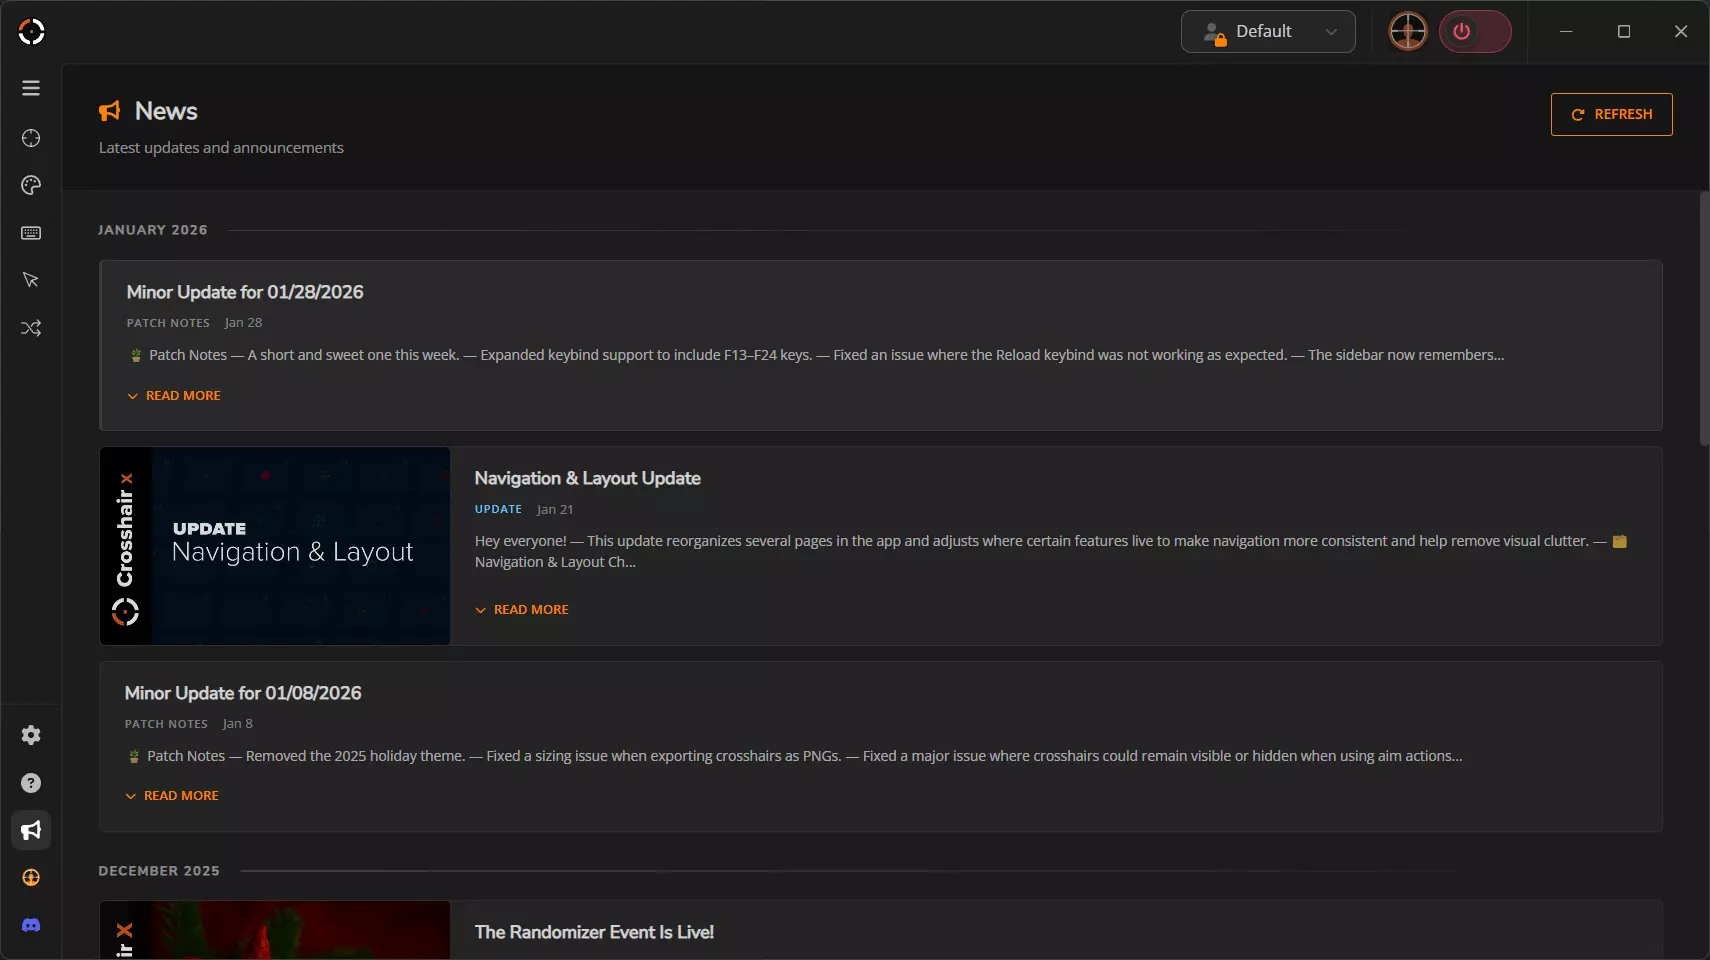The image size is (1710, 960).
Task: Click the DECEMBER 2025 section header
Action: coord(159,871)
